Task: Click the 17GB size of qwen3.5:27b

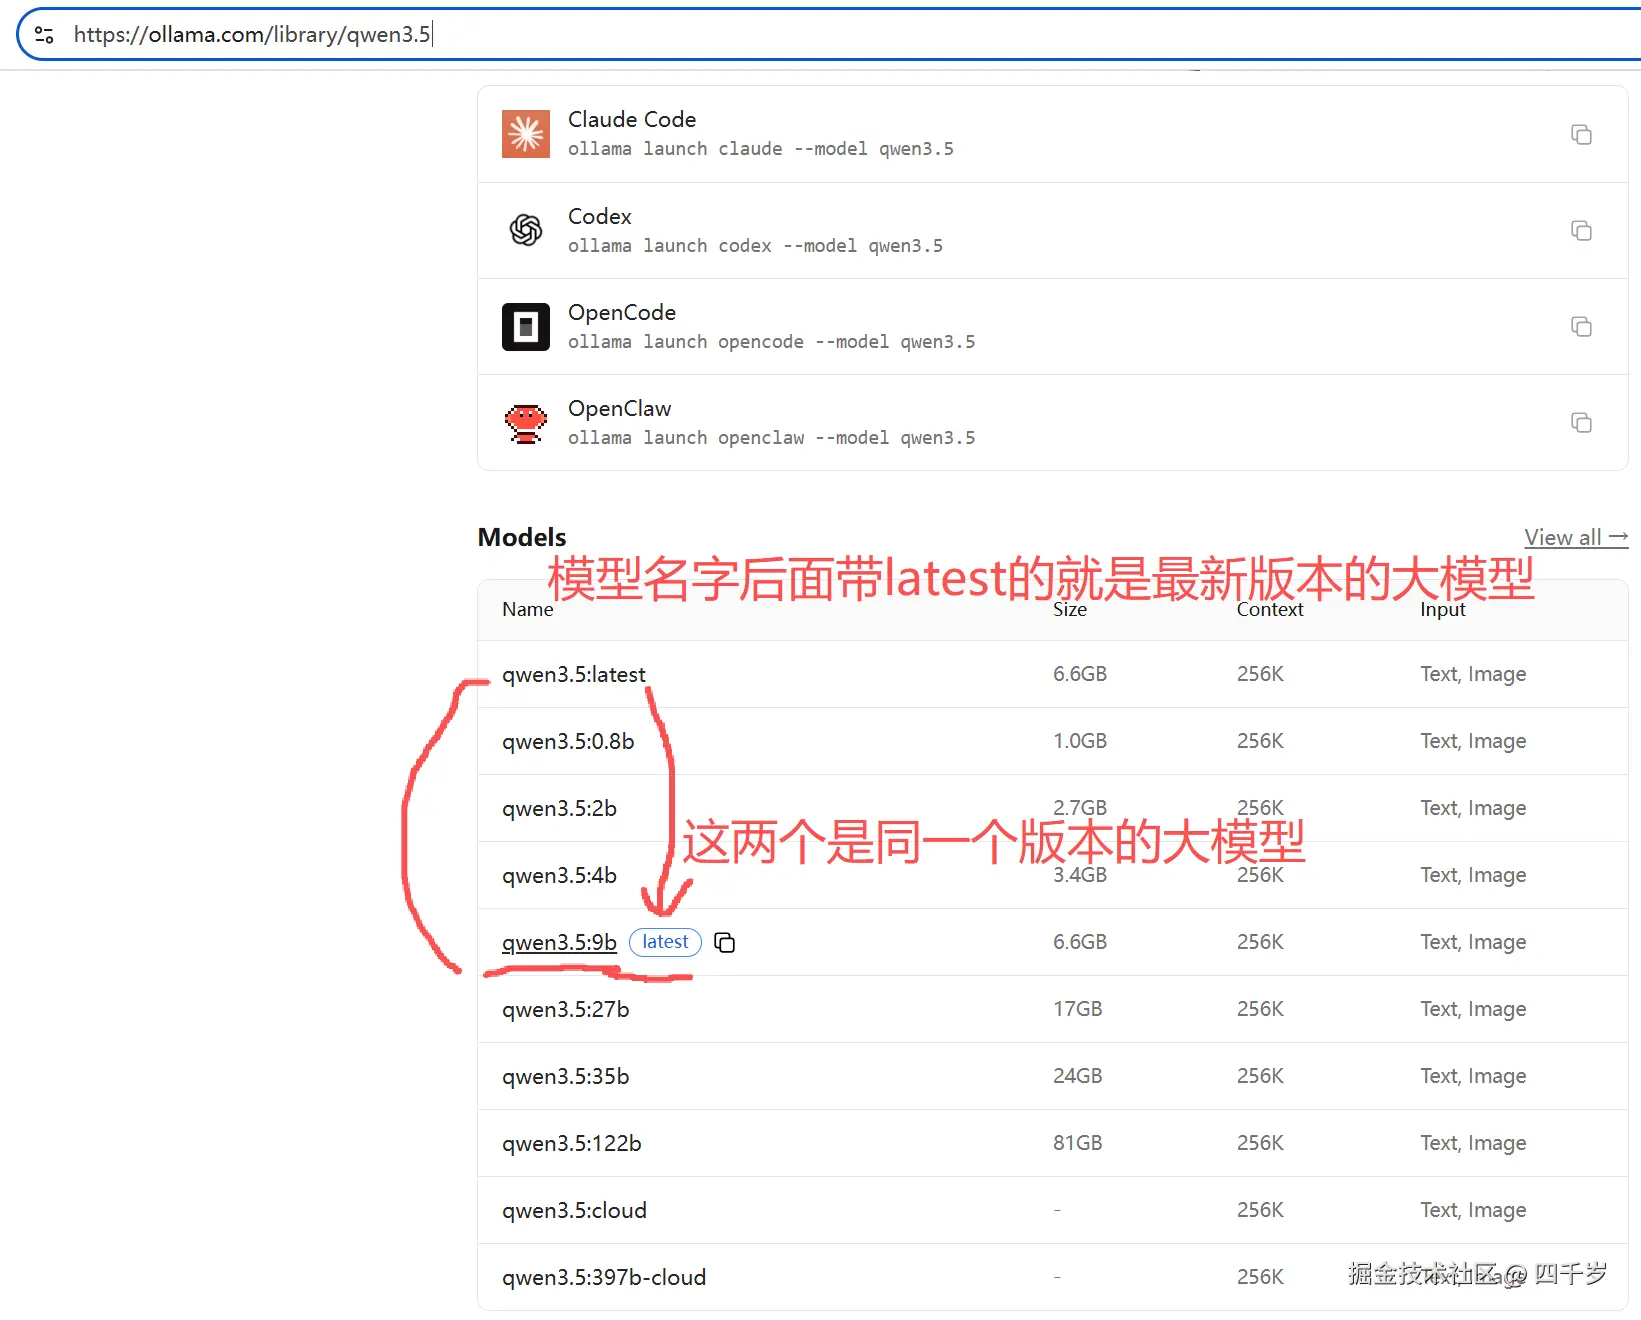Action: (1077, 1009)
